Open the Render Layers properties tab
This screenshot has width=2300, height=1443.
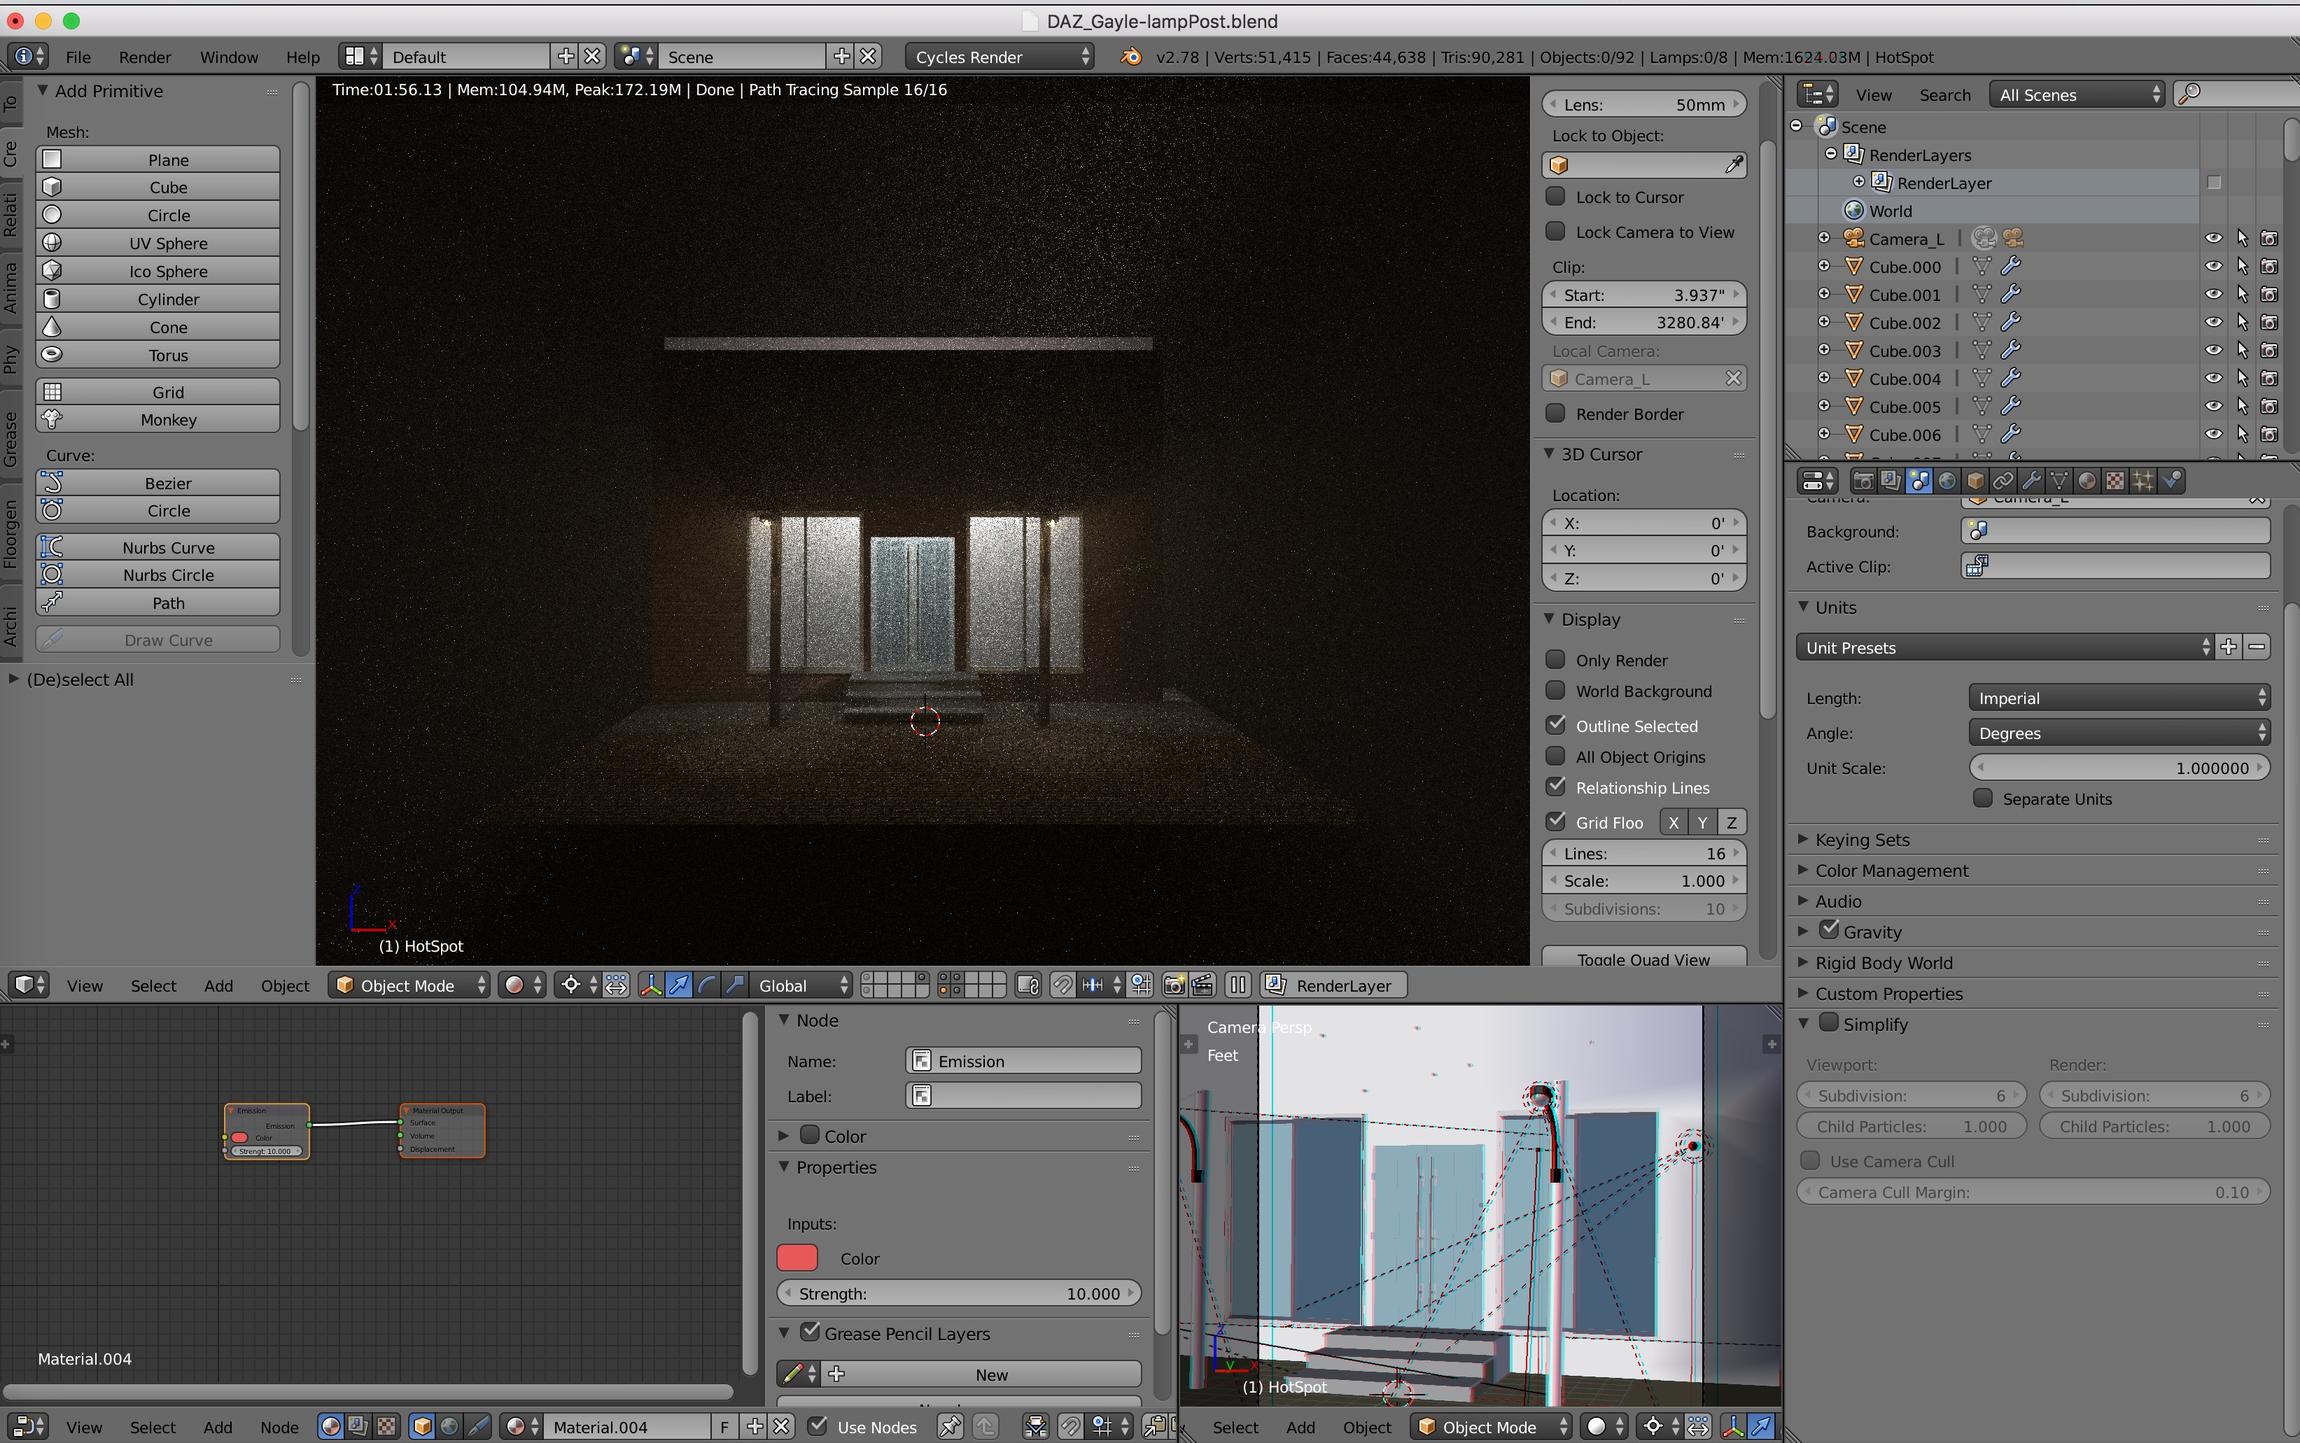[1891, 481]
